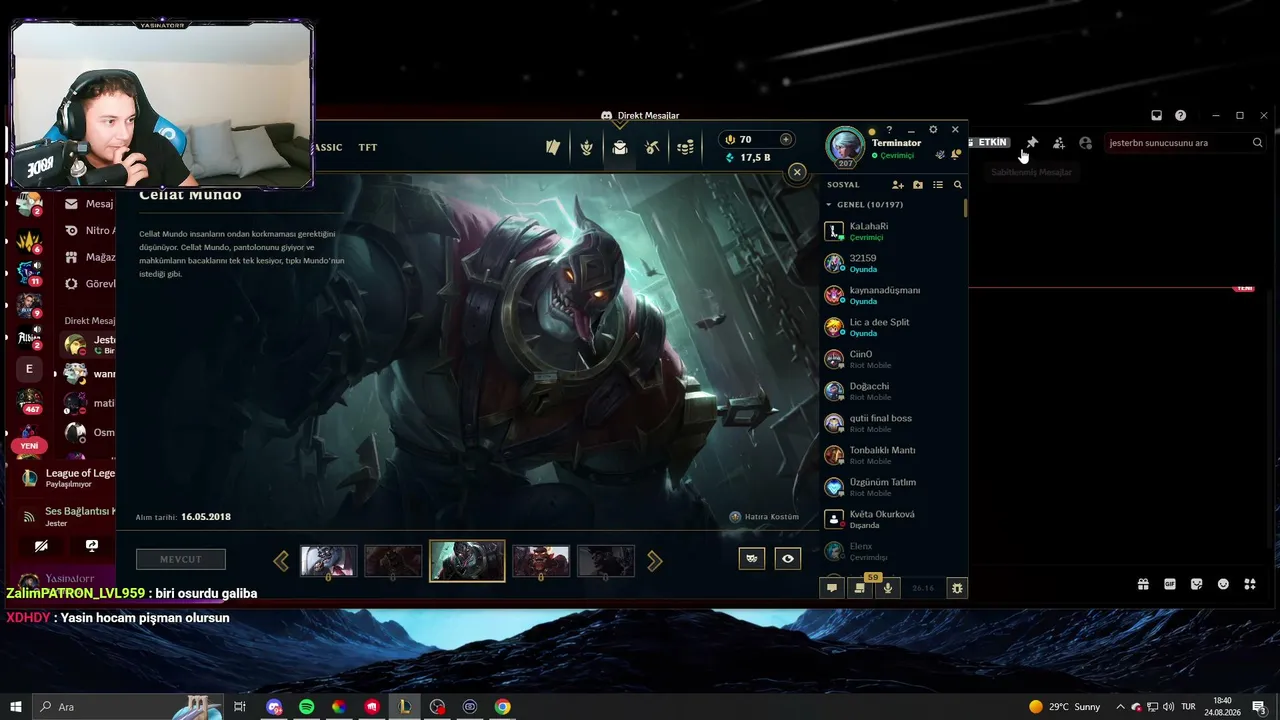
Task: Click the MEVCUT button
Action: tap(181, 560)
